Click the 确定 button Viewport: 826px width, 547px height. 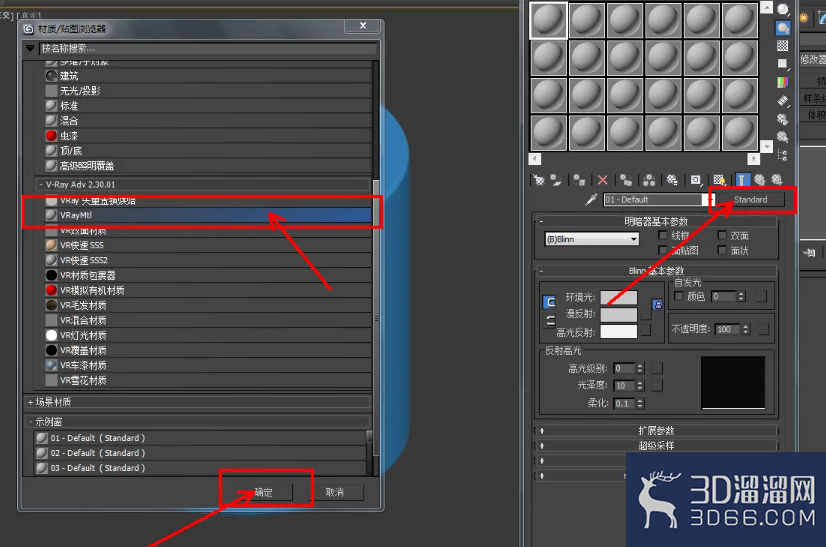point(264,492)
